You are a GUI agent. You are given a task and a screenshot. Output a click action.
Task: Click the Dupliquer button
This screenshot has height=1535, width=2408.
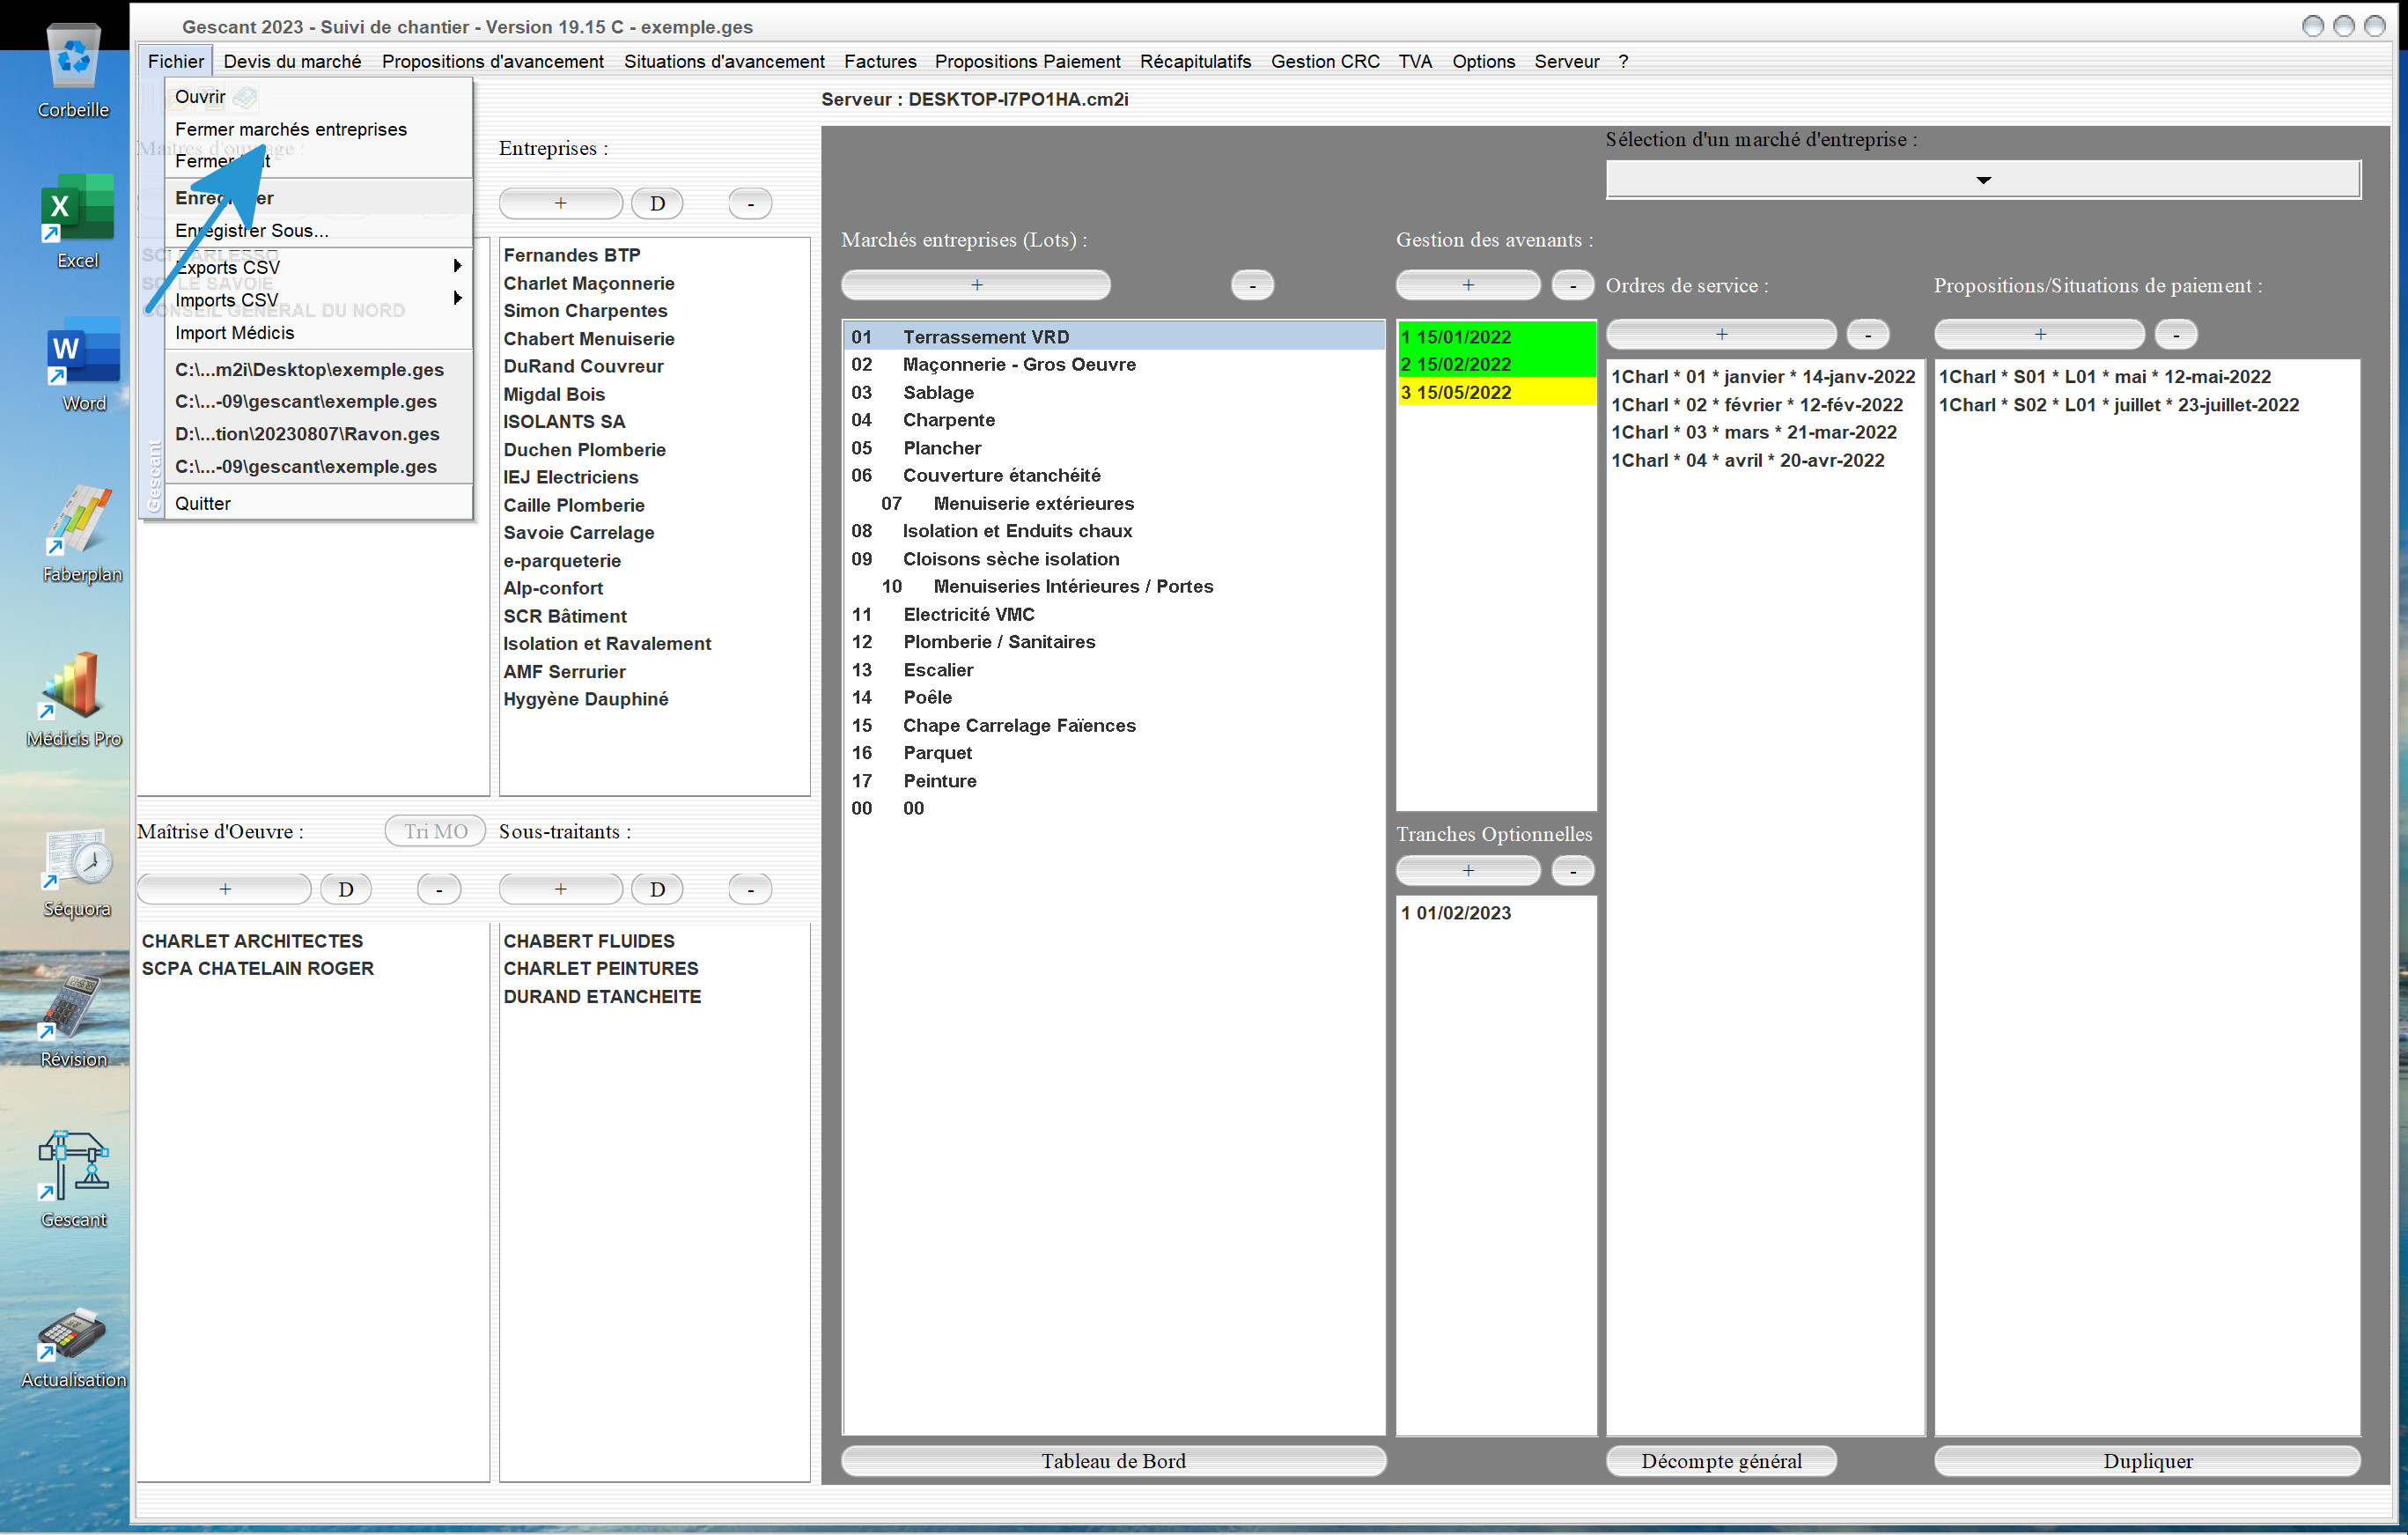point(2147,1461)
